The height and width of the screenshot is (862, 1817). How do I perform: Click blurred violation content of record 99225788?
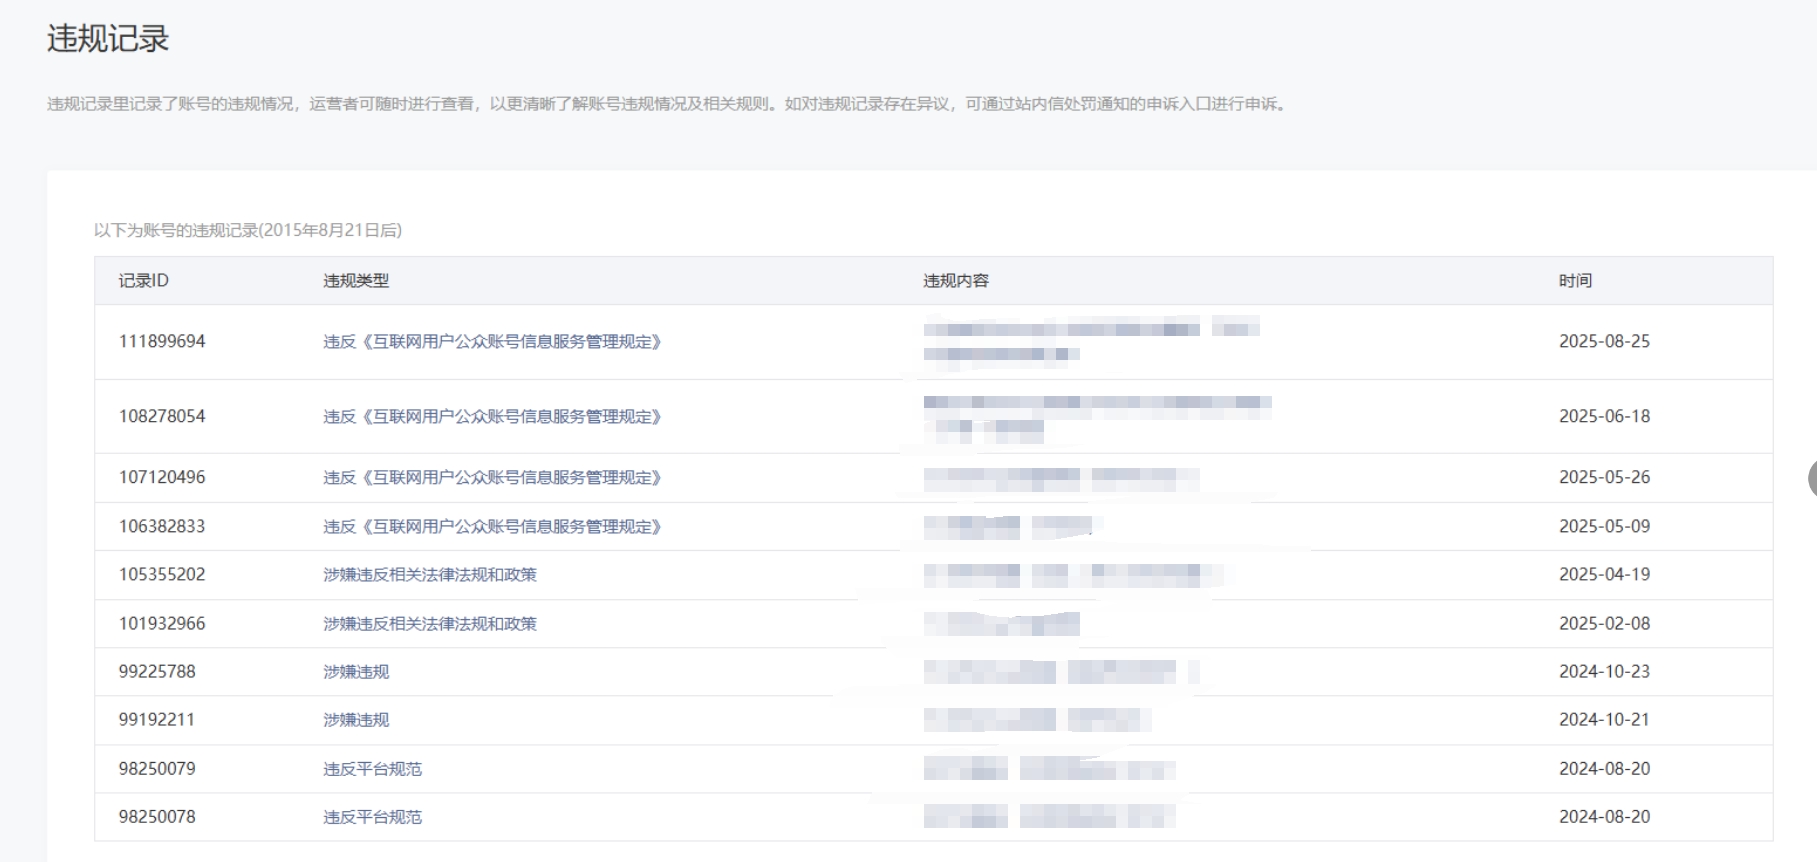point(1058,672)
